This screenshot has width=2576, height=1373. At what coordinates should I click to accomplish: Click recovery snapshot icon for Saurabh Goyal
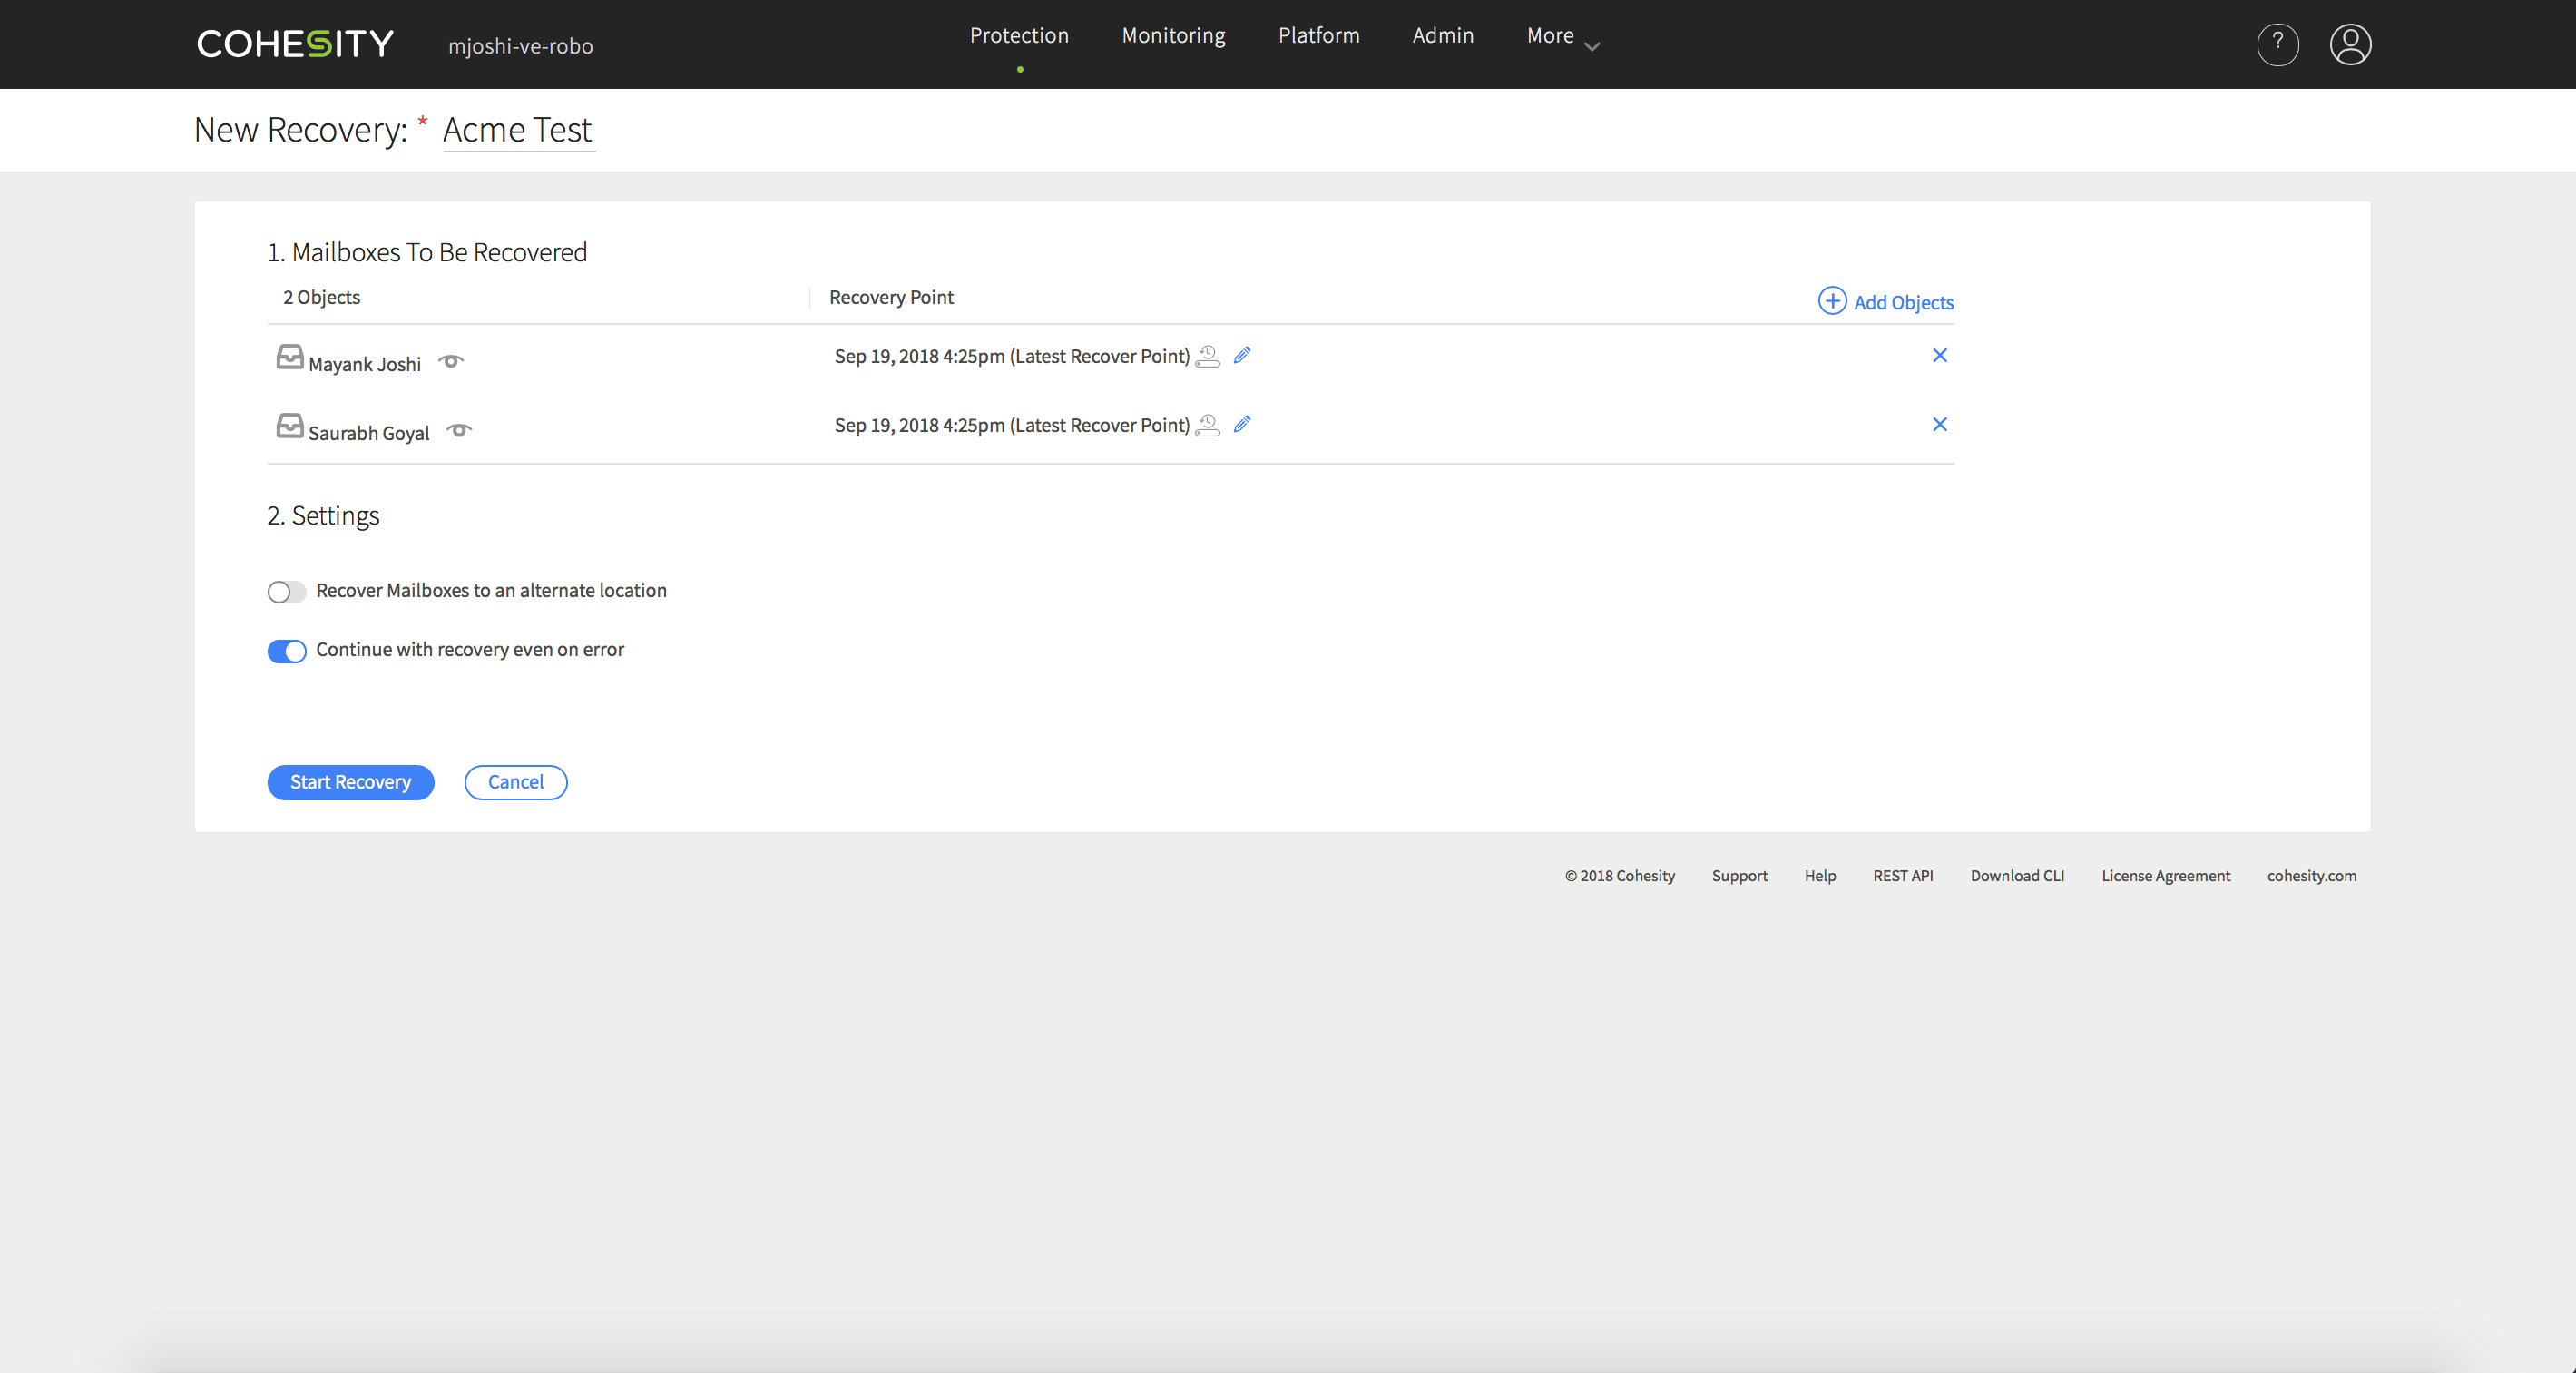click(x=1208, y=425)
